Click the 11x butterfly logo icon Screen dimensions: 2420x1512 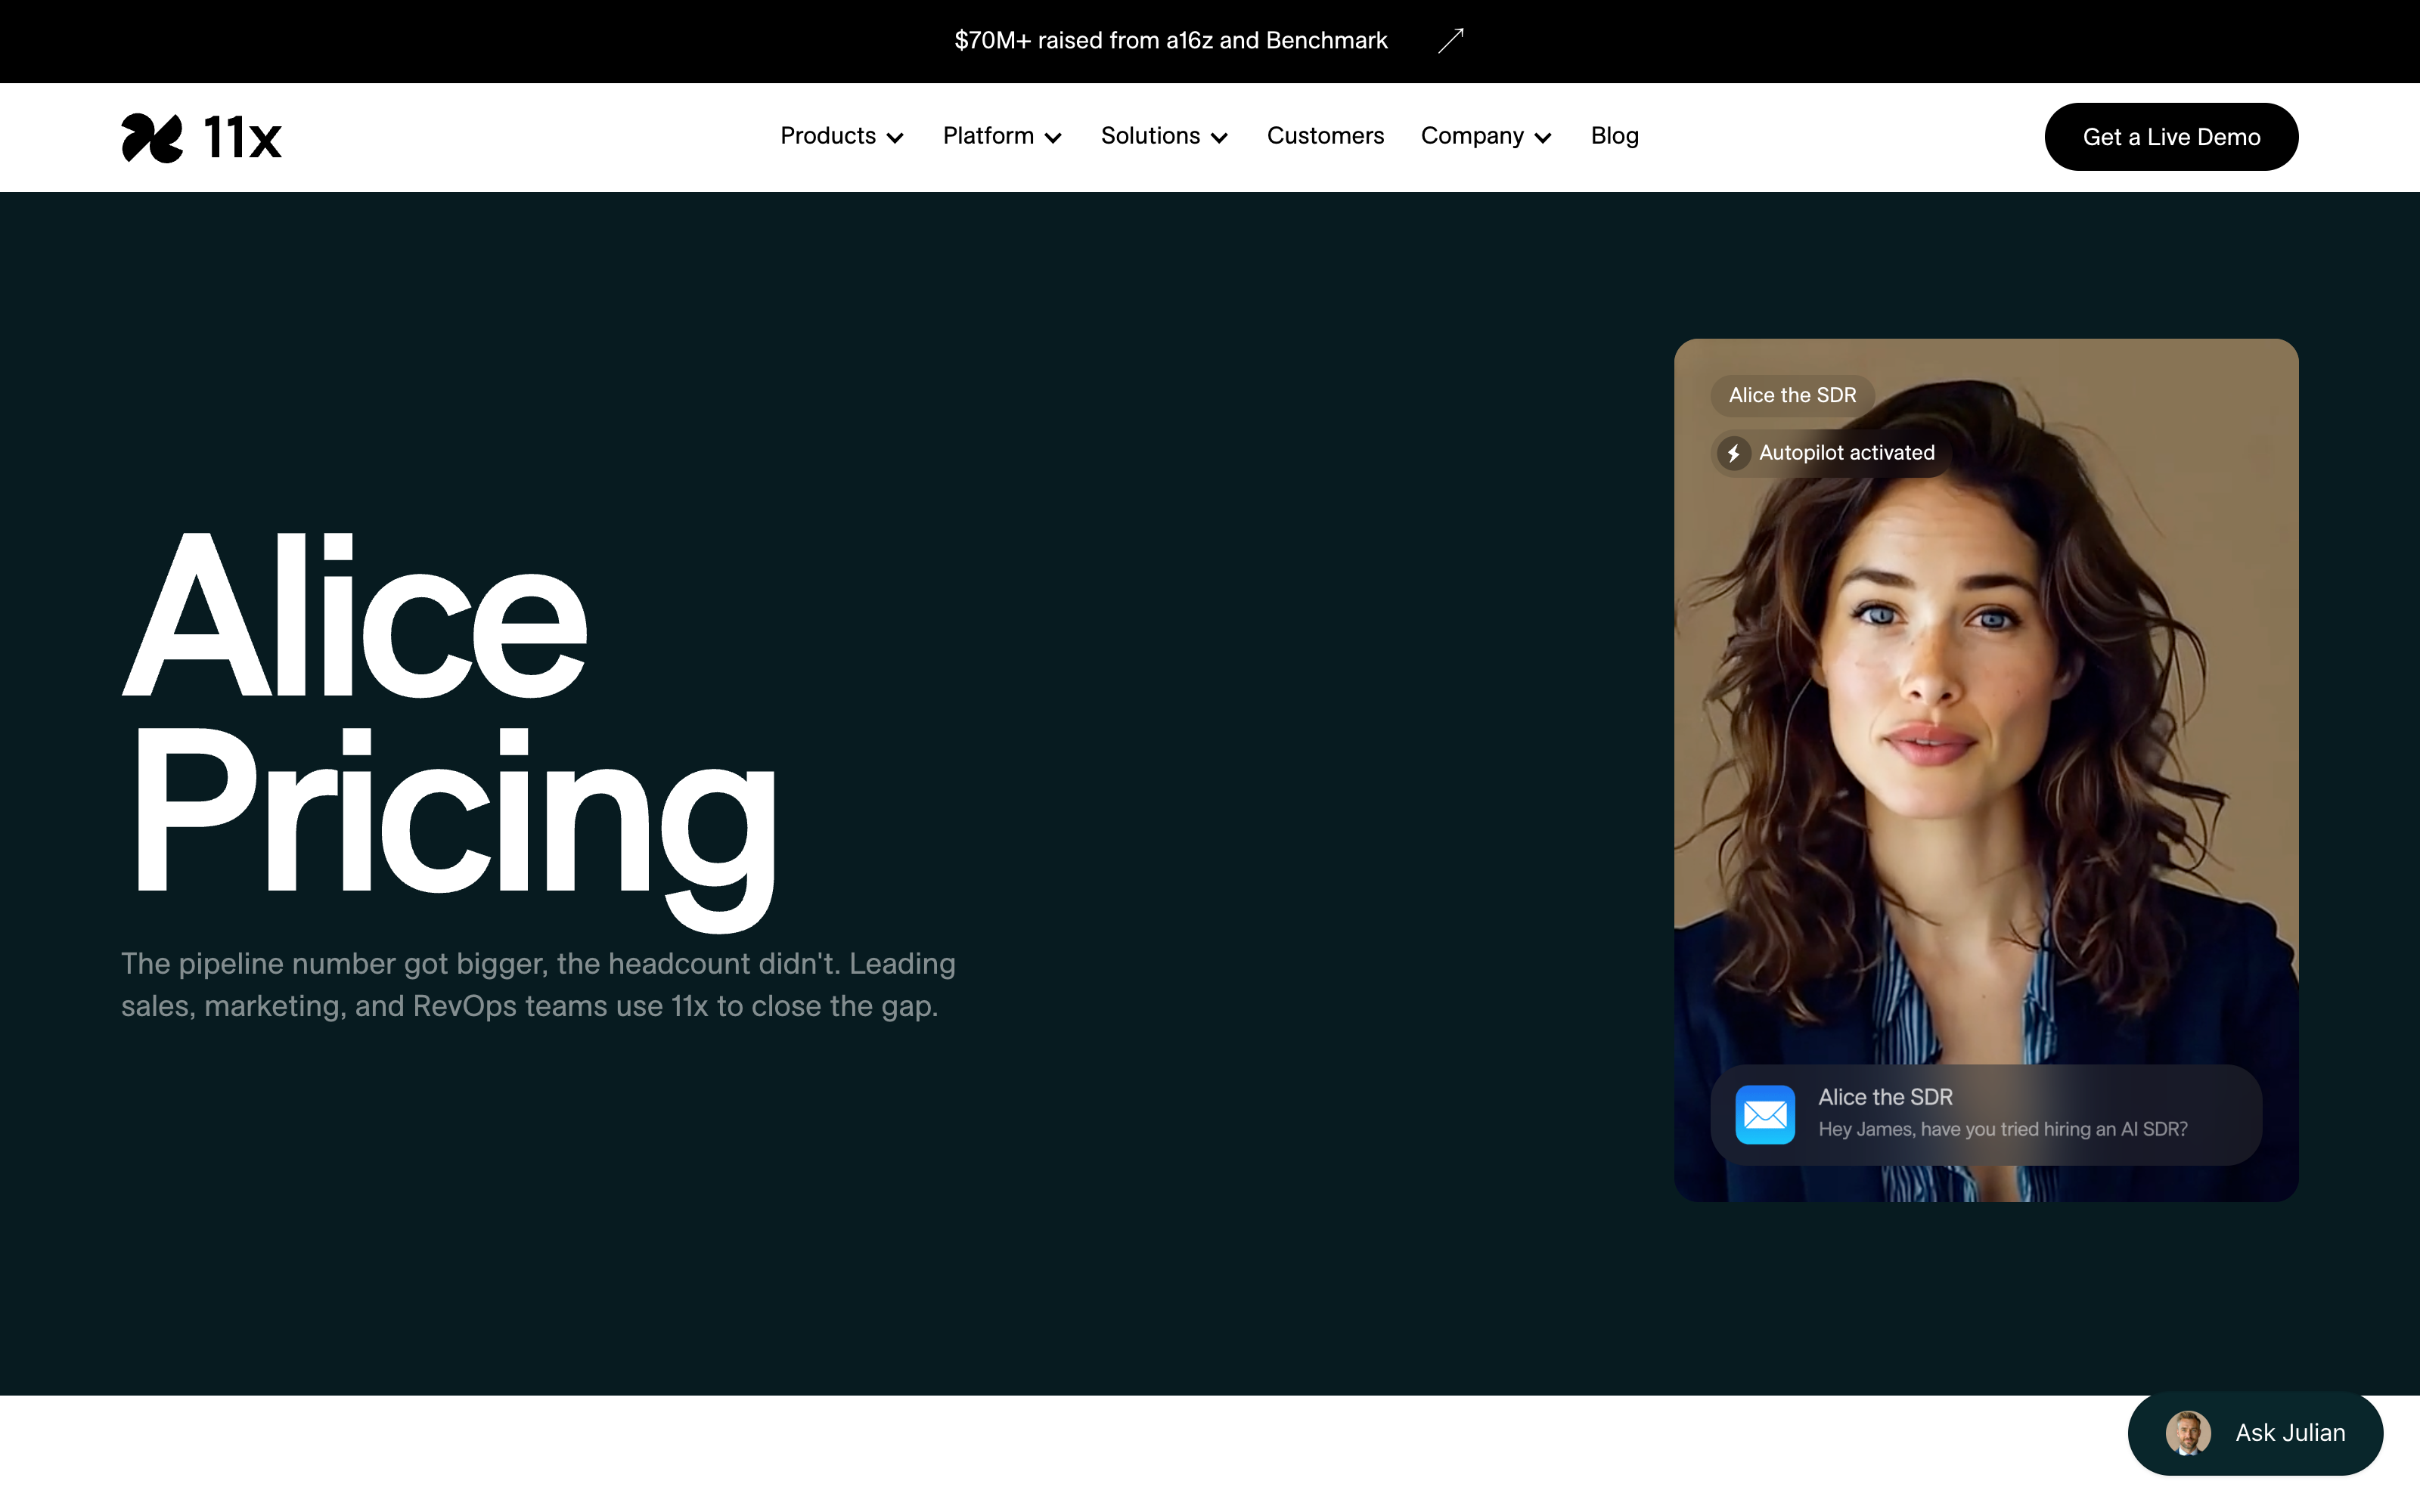pyautogui.click(x=152, y=137)
